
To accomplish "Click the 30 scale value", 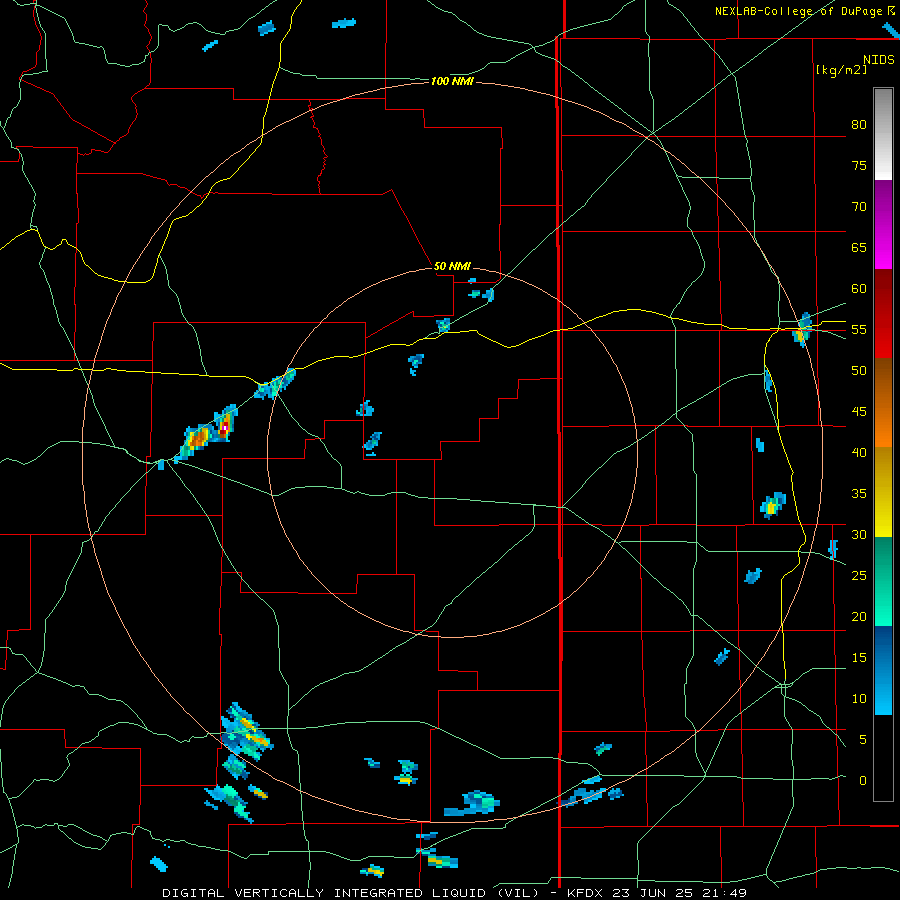I will (859, 534).
